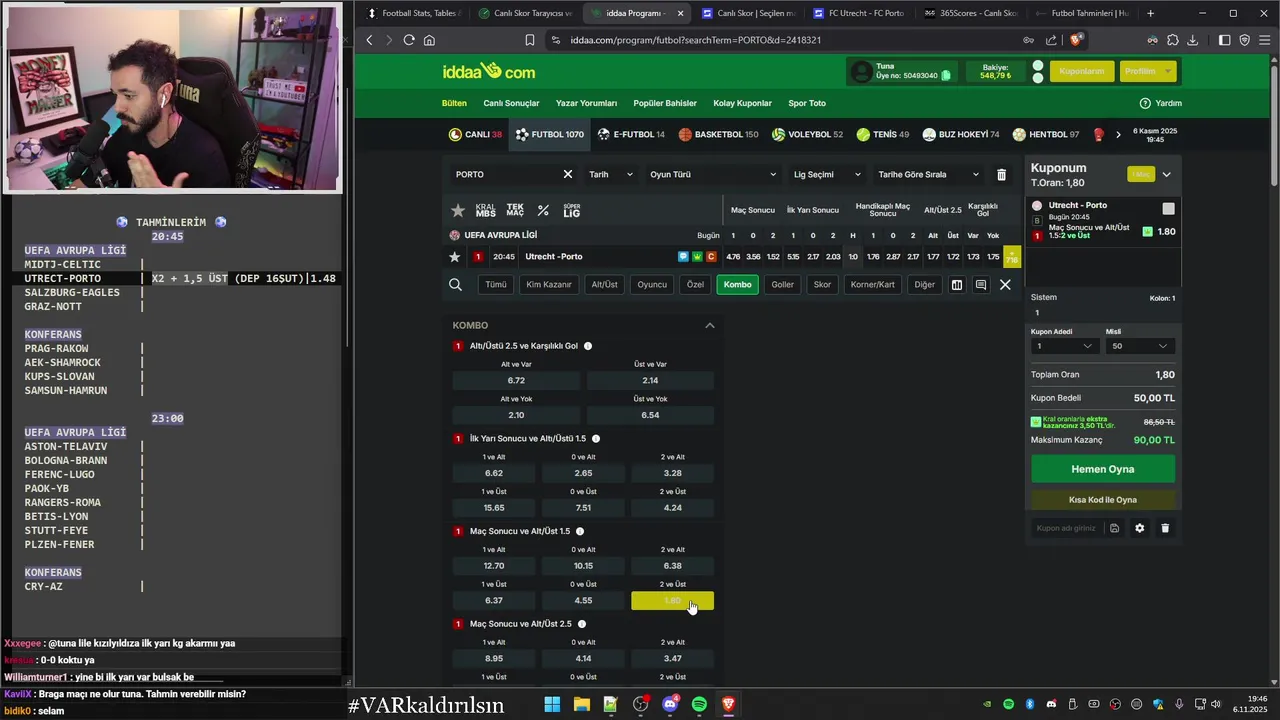The height and width of the screenshot is (720, 1280).
Task: Toggle the favorites star filter in the header
Action: click(x=458, y=210)
